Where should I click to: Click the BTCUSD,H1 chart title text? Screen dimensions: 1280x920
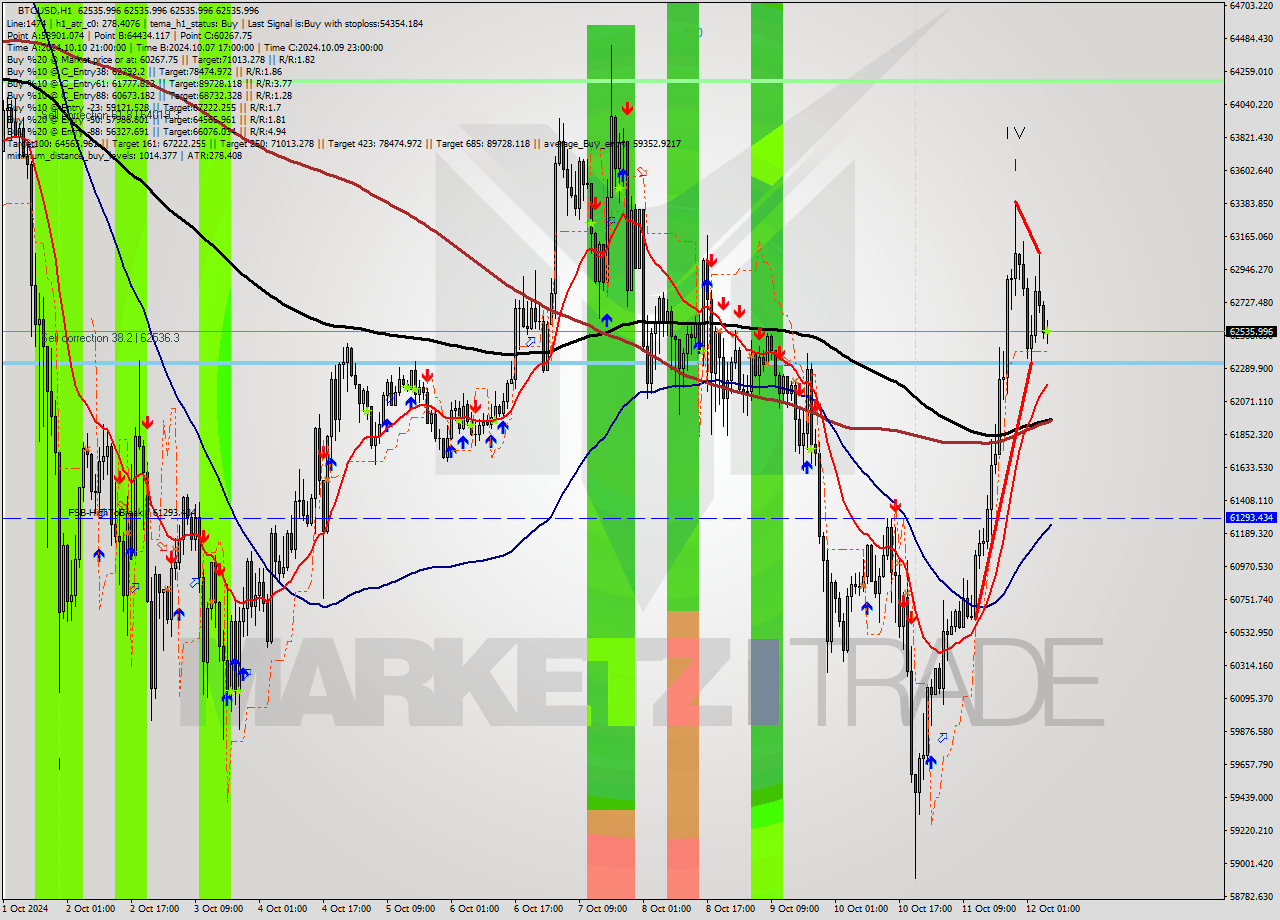46,10
